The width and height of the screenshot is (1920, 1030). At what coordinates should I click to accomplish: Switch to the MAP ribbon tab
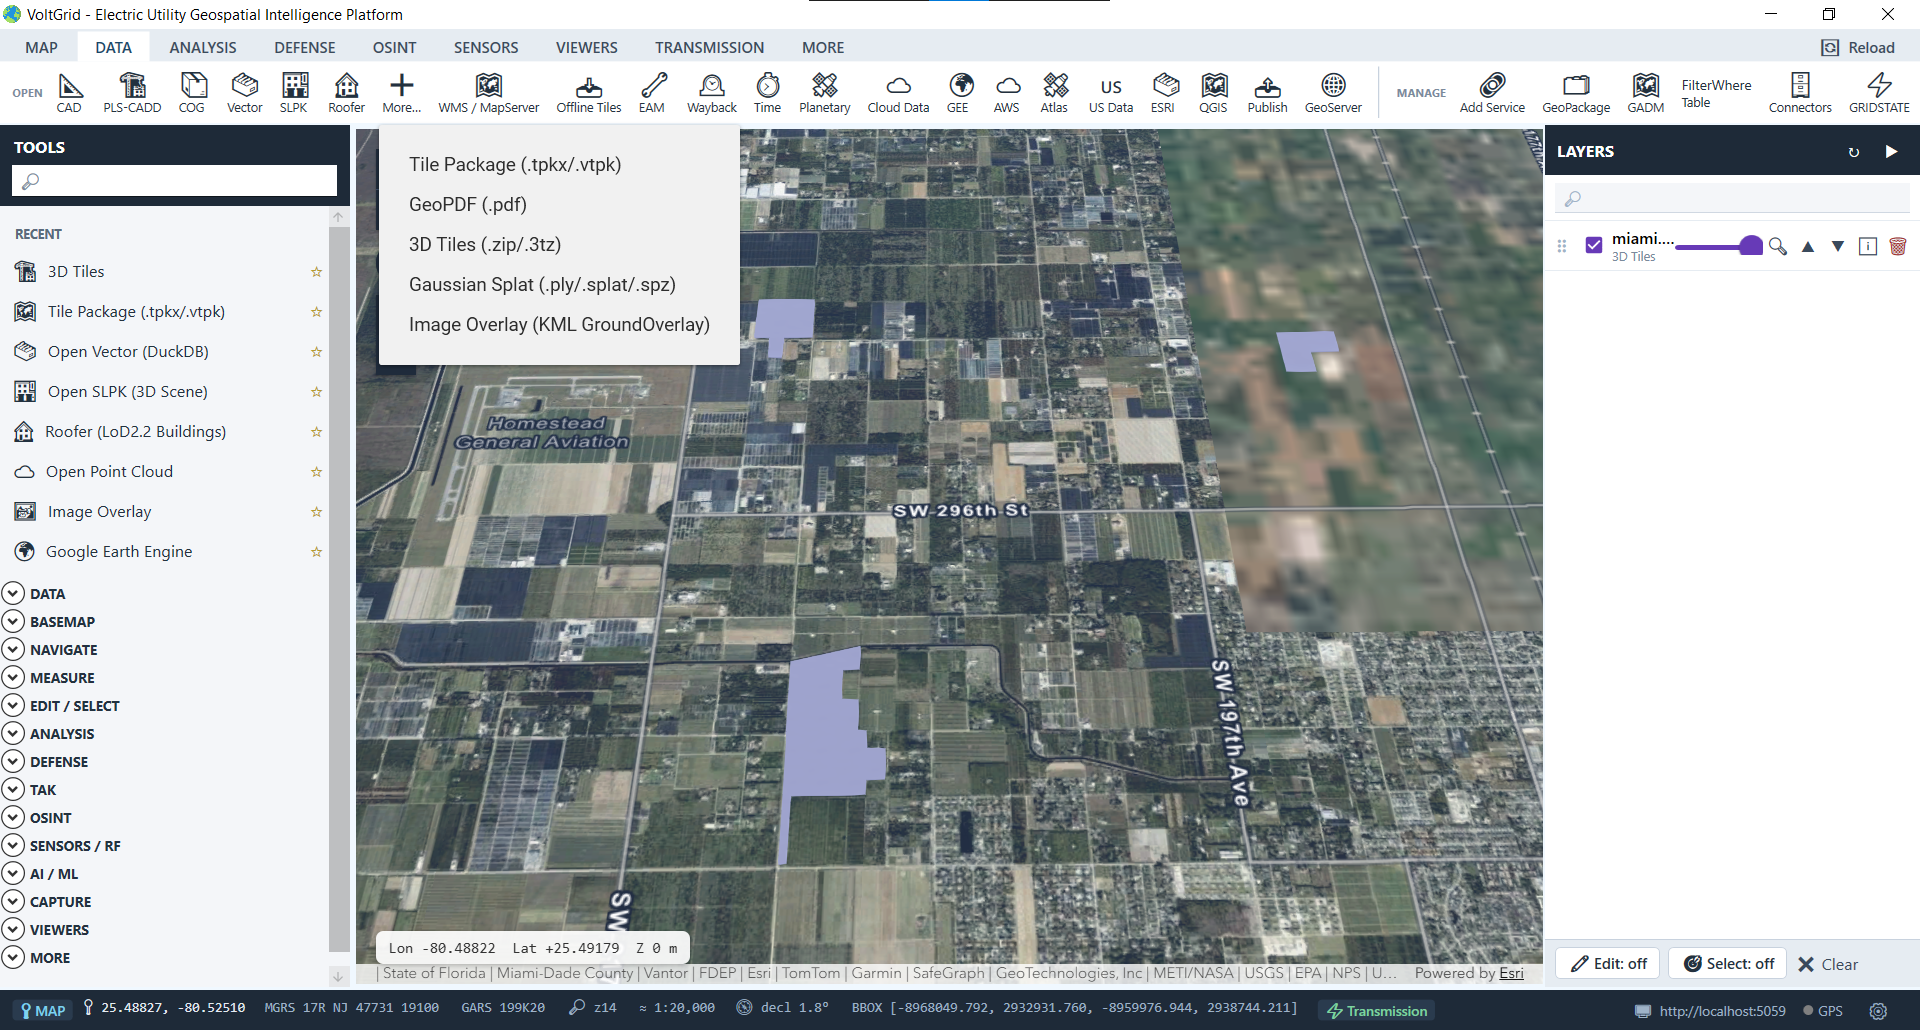pyautogui.click(x=41, y=47)
